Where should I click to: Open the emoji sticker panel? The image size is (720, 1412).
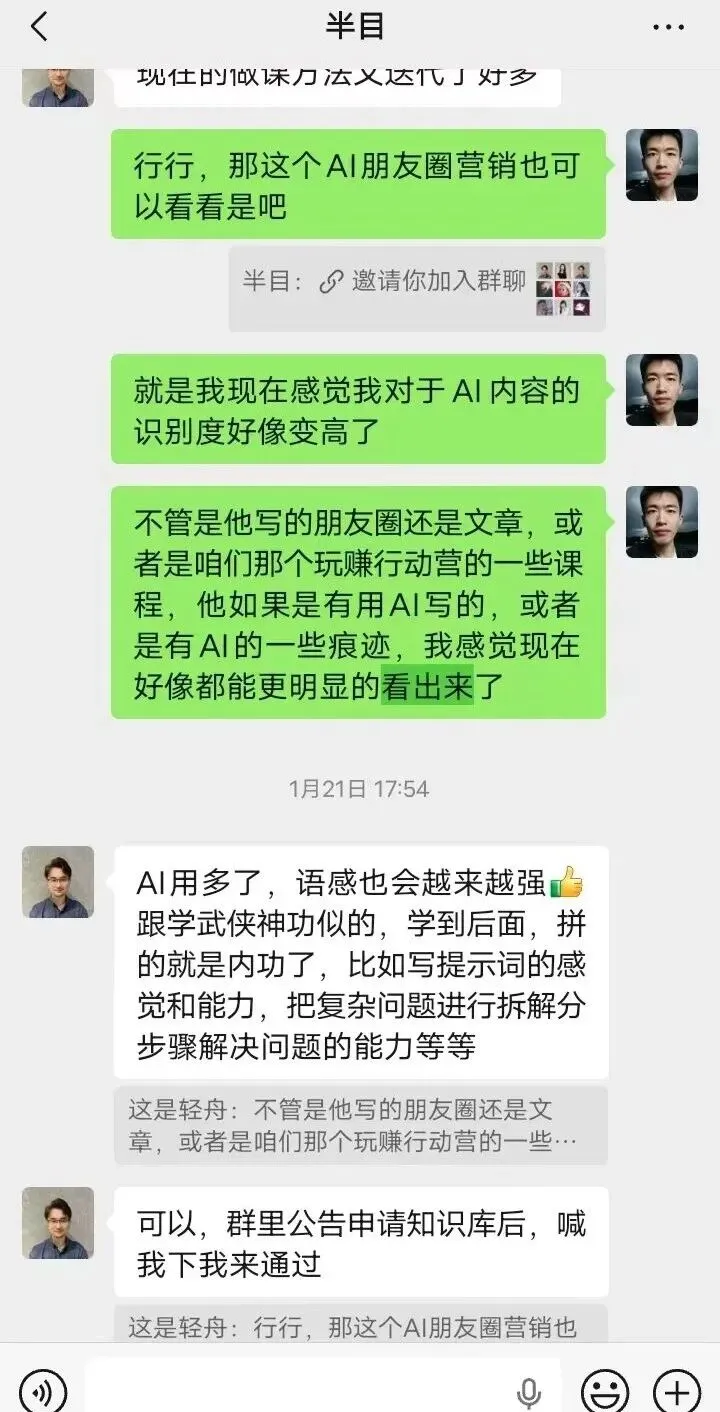click(x=605, y=1389)
